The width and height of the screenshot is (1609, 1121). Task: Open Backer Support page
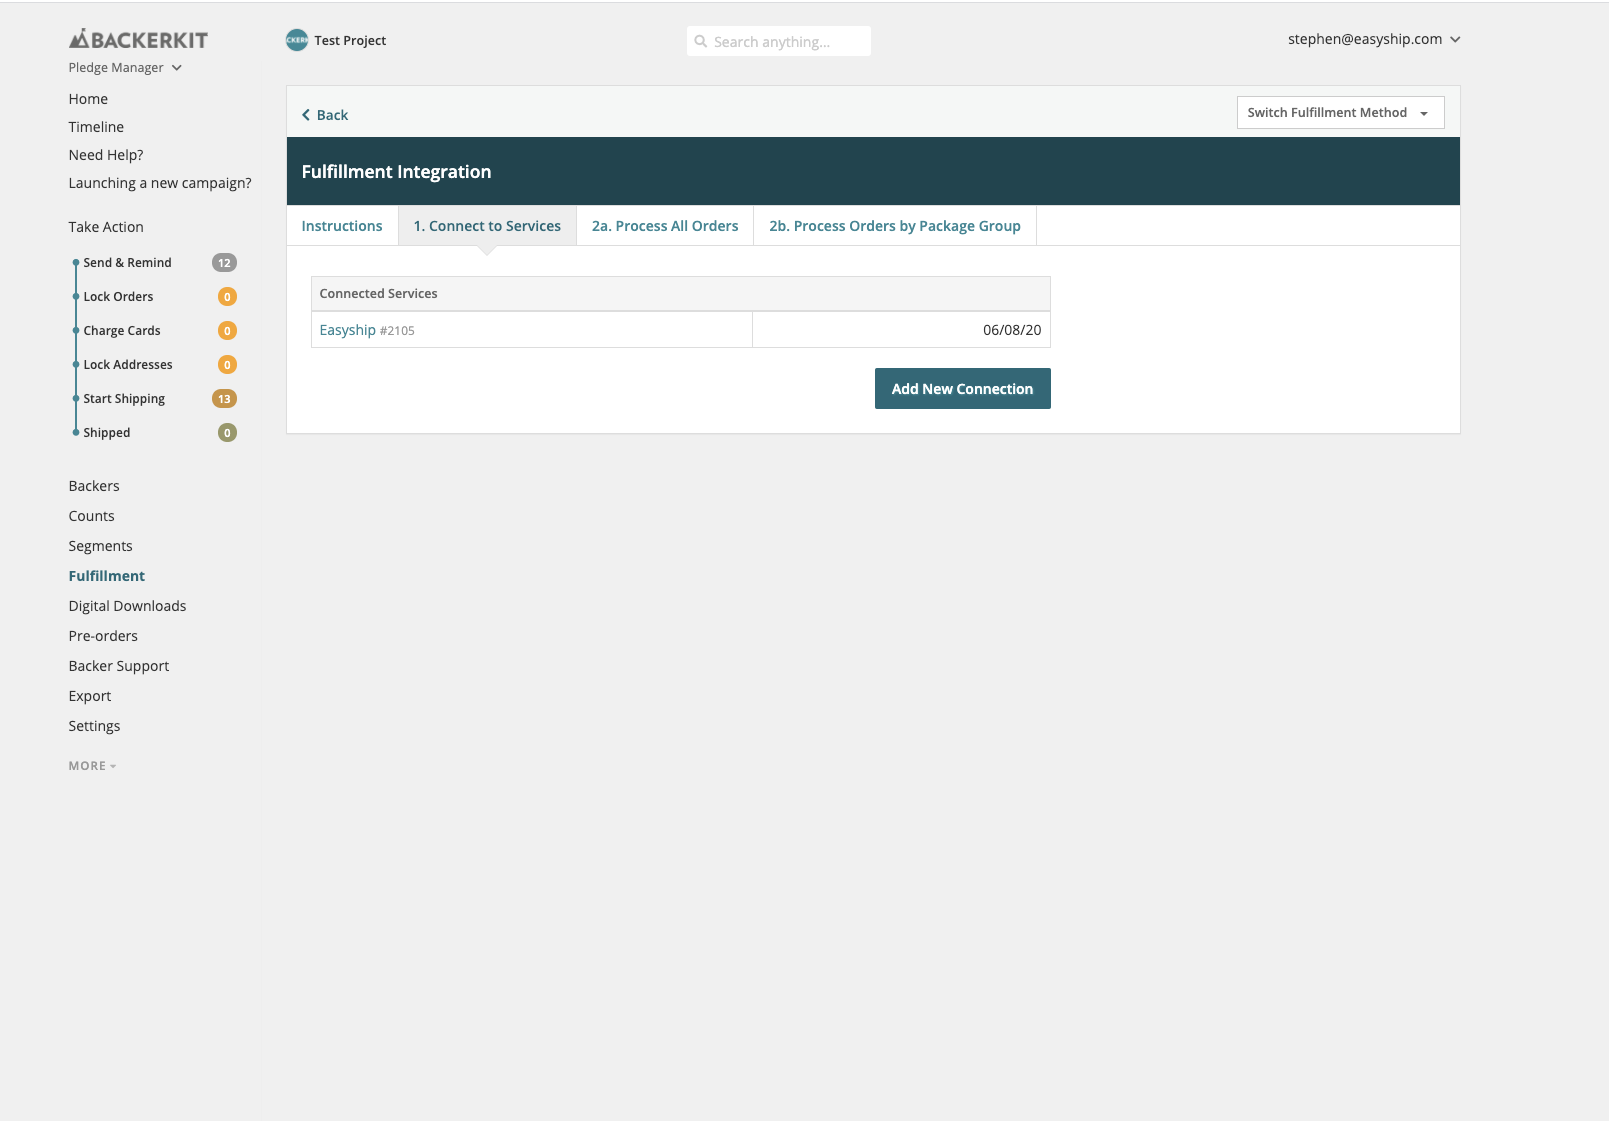pyautogui.click(x=119, y=666)
